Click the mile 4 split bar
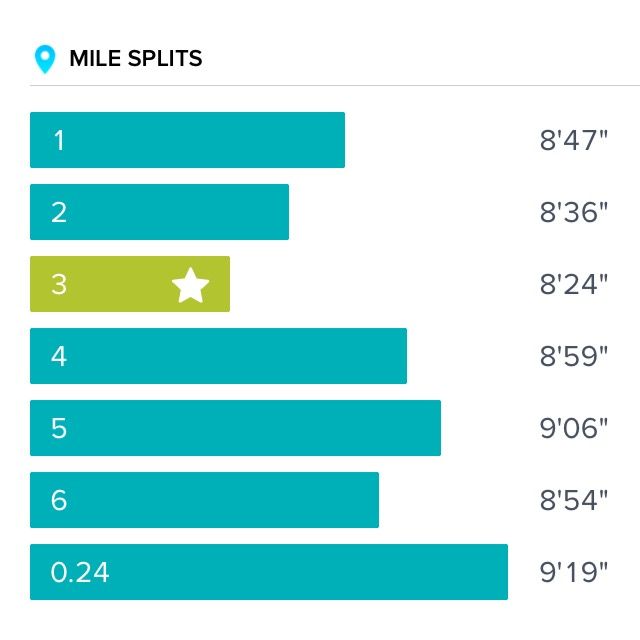The image size is (640, 640). click(x=218, y=356)
